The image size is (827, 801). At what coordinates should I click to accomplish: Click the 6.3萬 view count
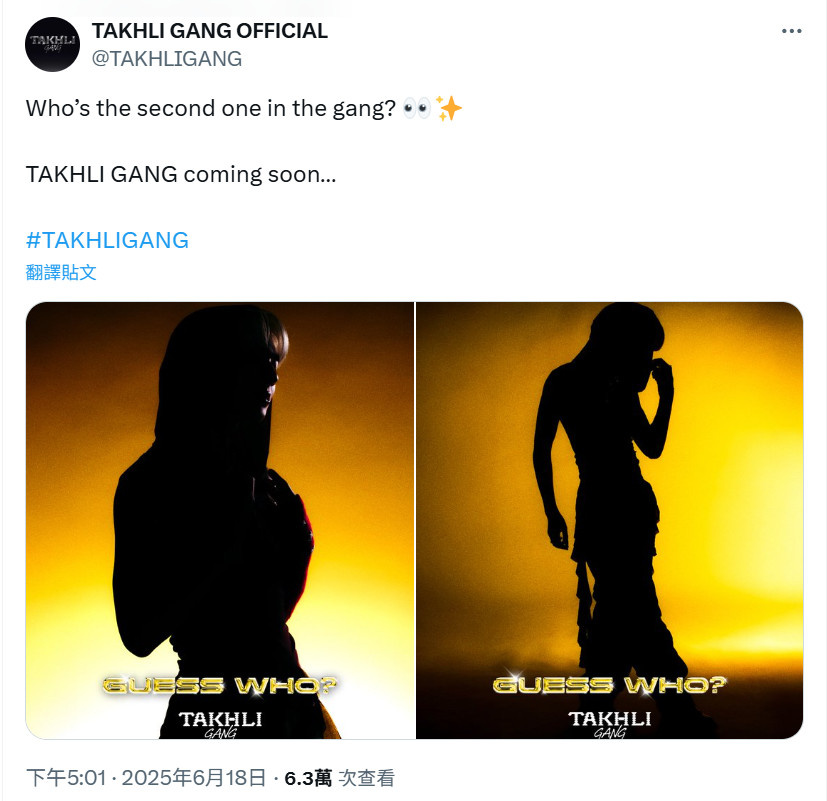point(308,778)
